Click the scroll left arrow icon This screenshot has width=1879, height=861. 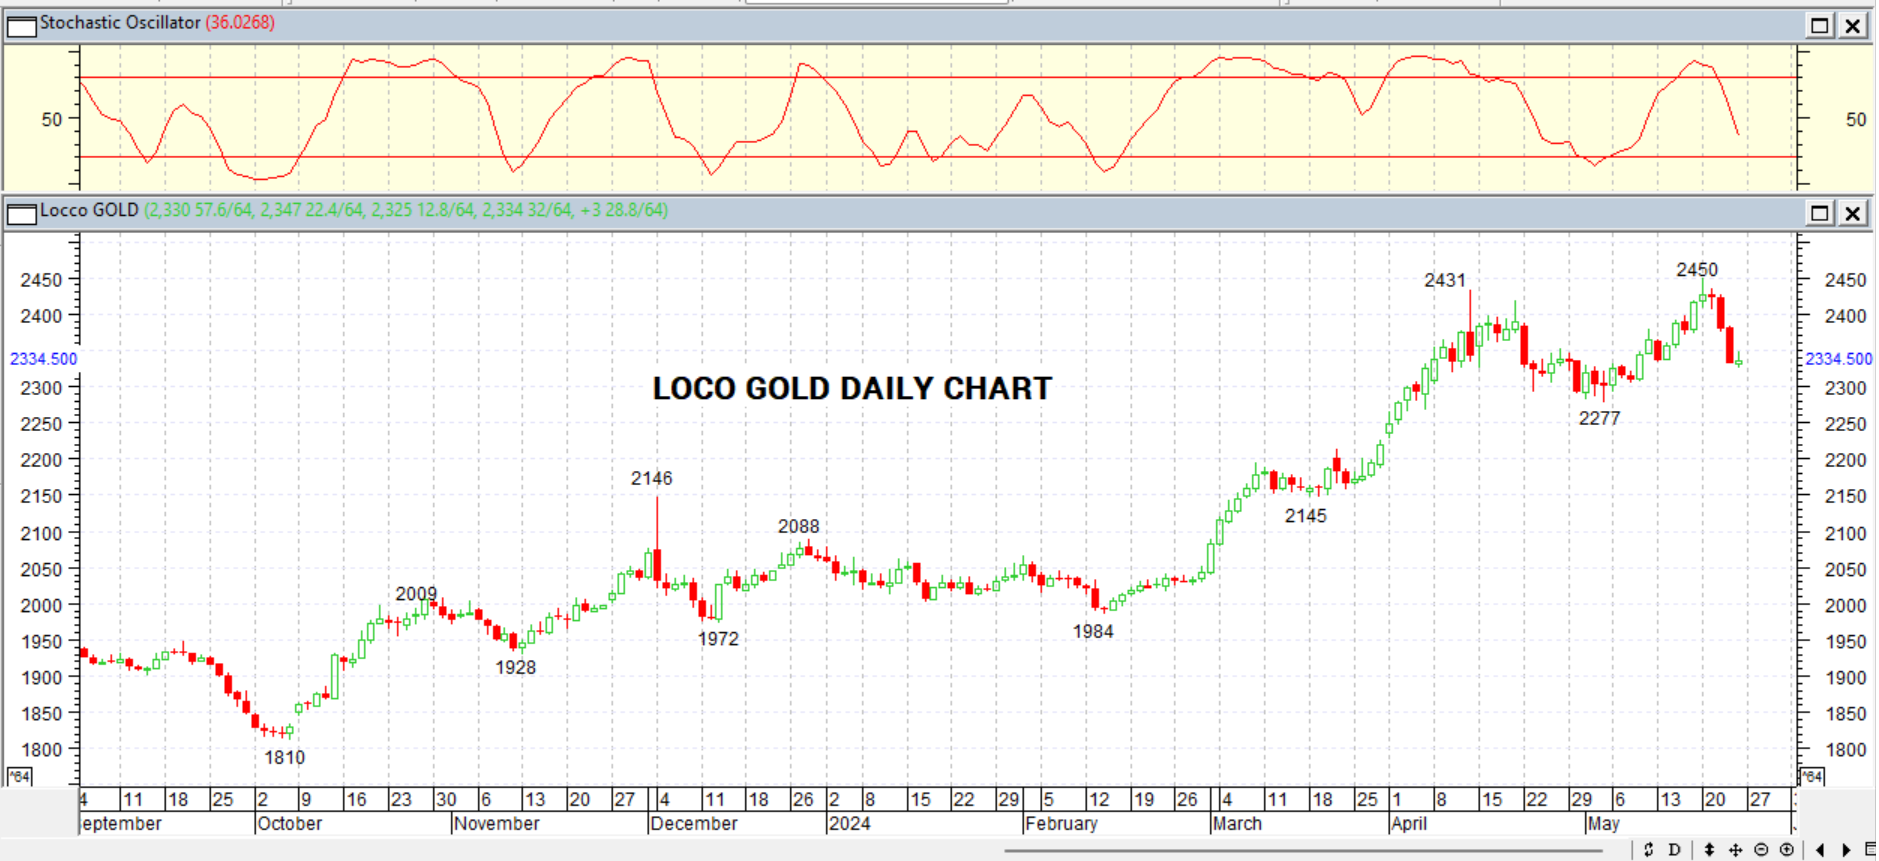pyautogui.click(x=1820, y=850)
